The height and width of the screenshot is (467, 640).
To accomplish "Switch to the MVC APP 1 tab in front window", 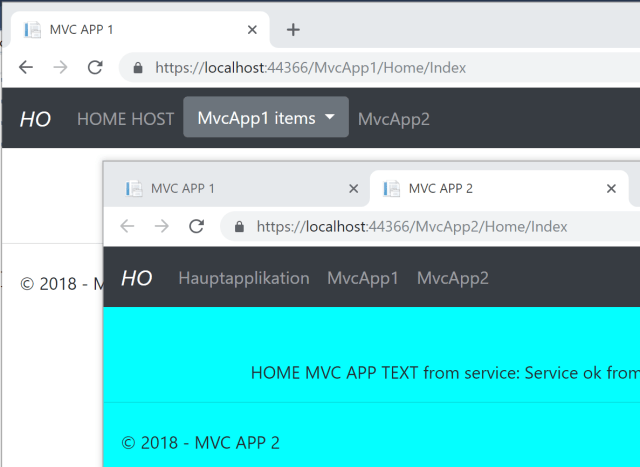I will (x=230, y=188).
